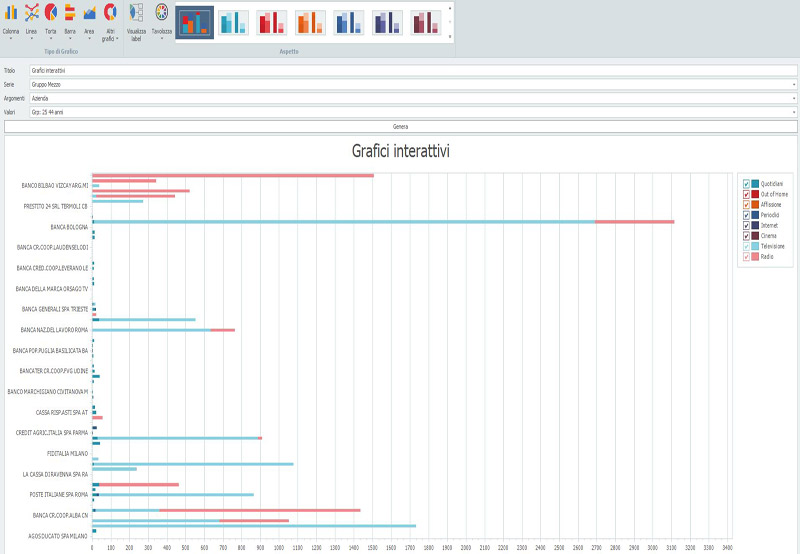Toggle Visualizza label for the chart
Viewport: 800px width, 554px height.
point(136,20)
